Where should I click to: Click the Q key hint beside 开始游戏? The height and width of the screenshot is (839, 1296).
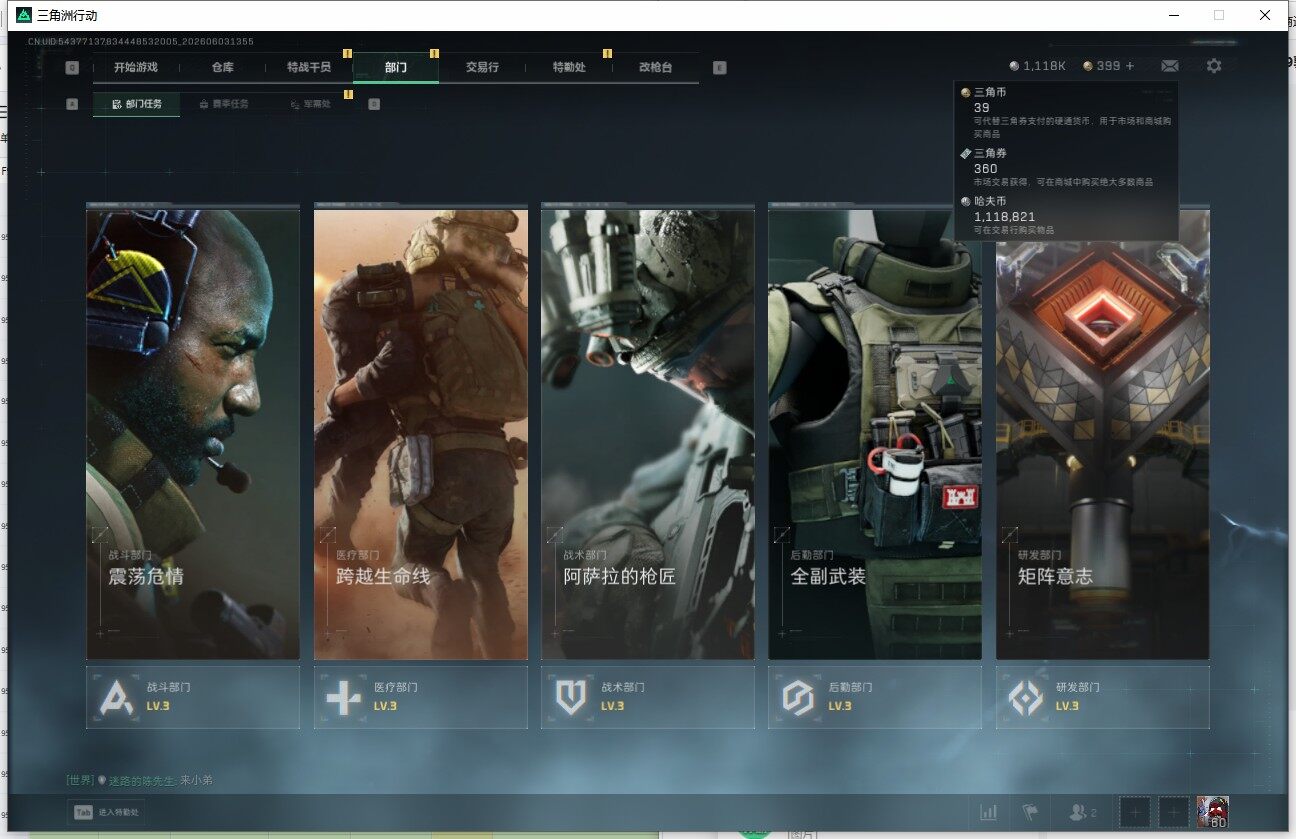point(72,68)
